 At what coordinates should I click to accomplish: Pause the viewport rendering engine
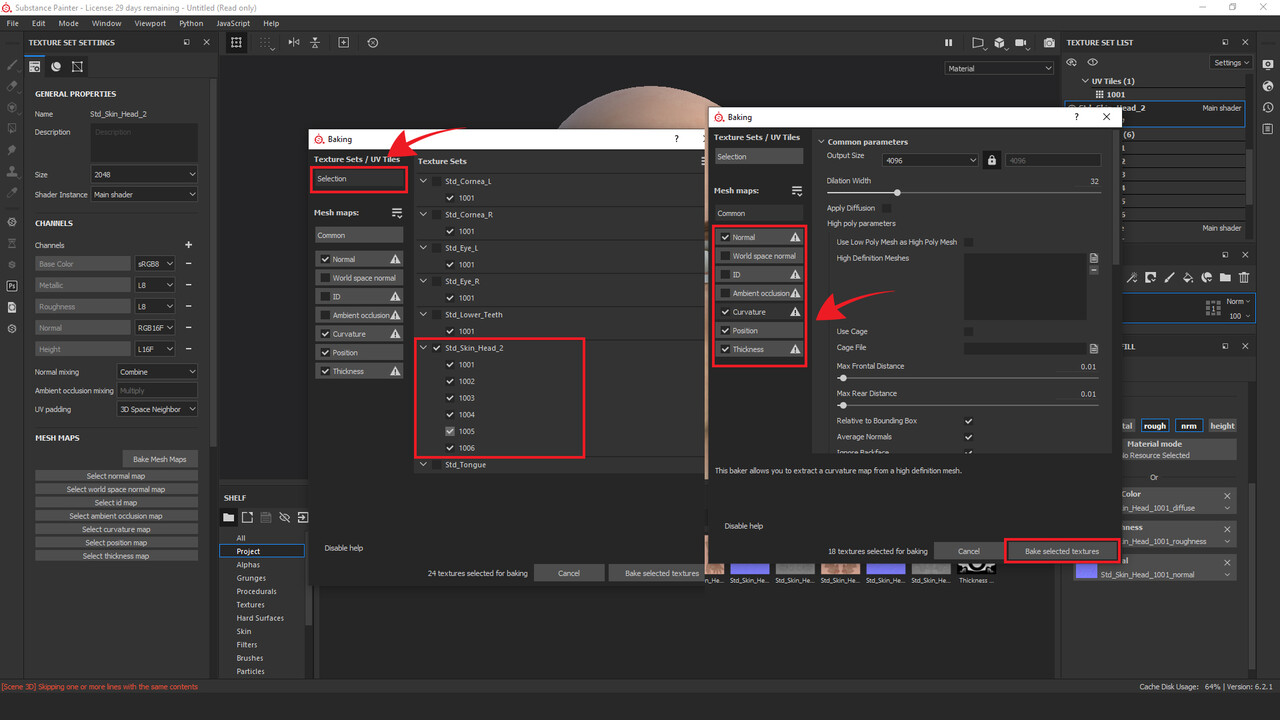pos(949,43)
